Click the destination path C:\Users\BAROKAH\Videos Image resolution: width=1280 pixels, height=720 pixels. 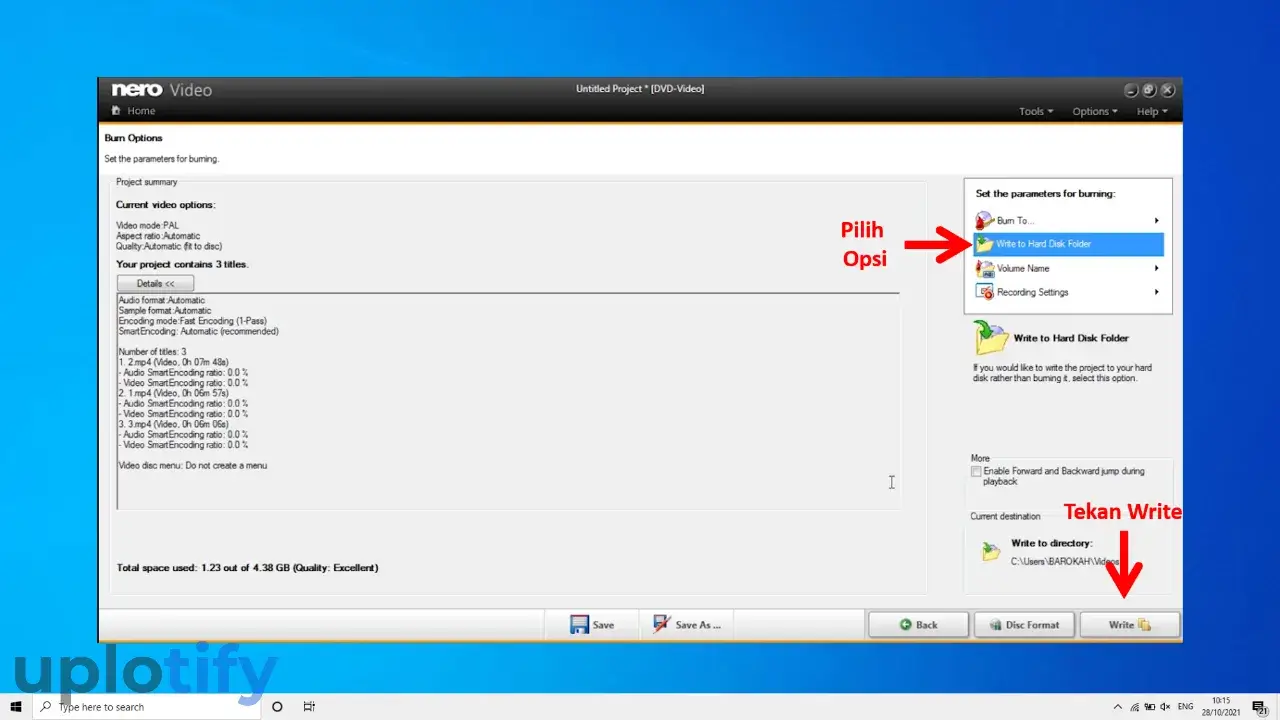point(1065,562)
